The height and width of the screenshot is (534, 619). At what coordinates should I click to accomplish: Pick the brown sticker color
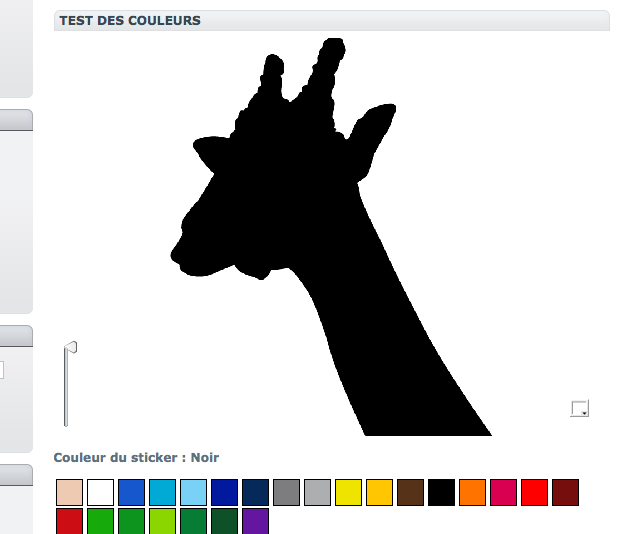click(x=410, y=492)
